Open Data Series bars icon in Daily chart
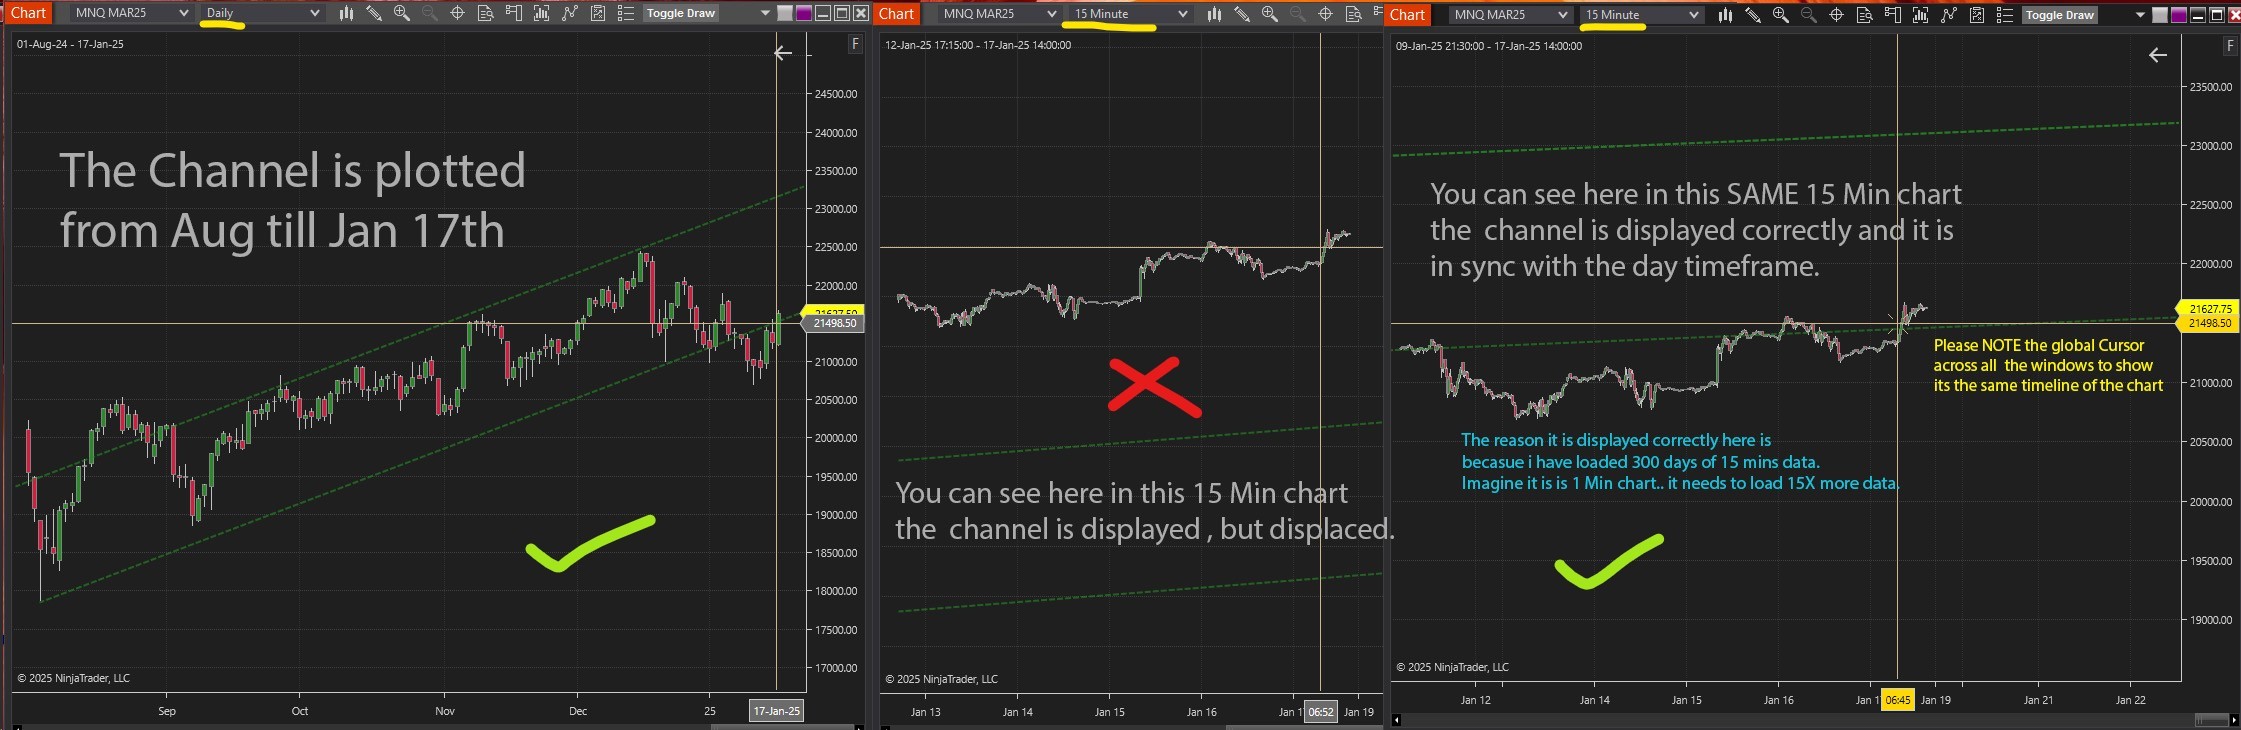Screen dimensions: 2241x730 (346, 13)
